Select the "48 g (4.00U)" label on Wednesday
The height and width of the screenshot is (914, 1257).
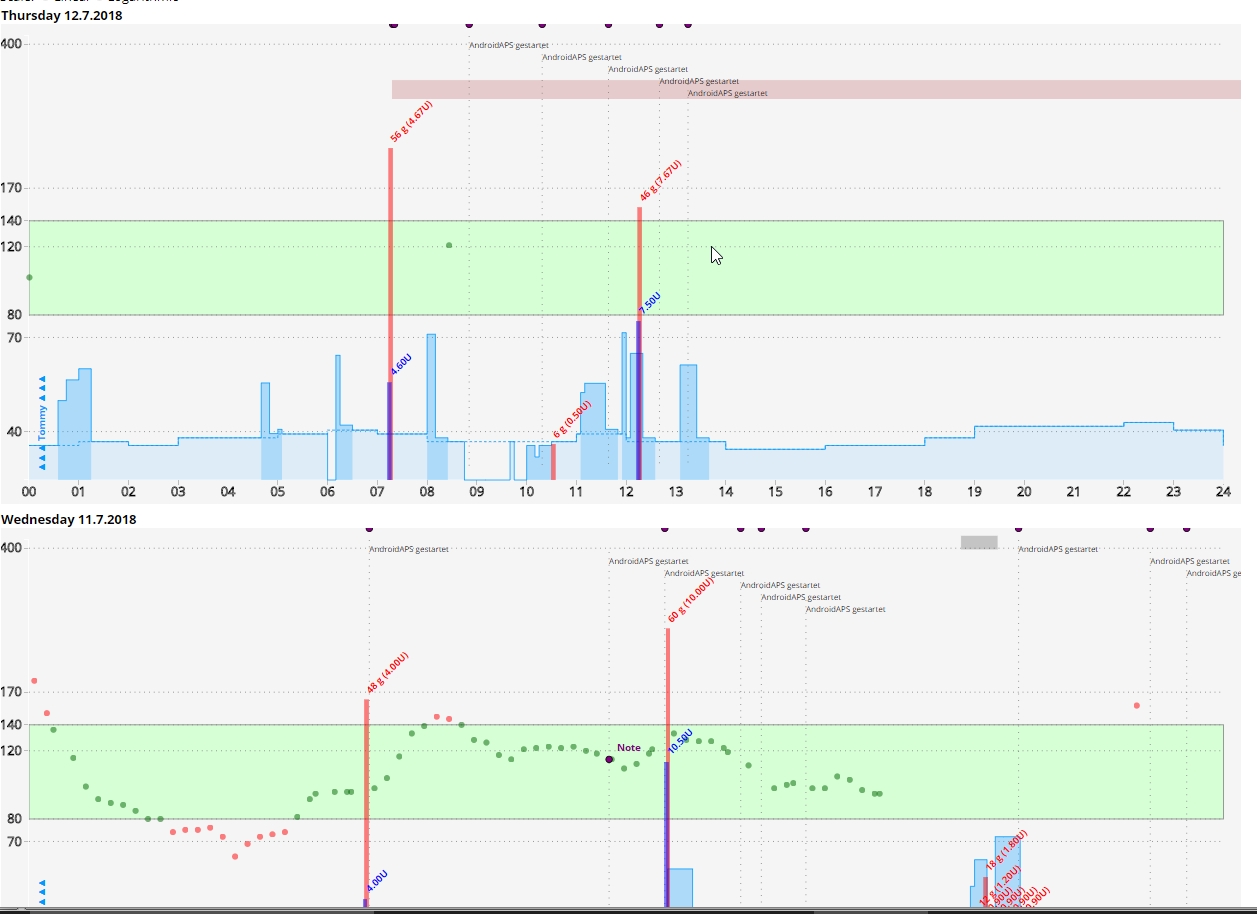pos(388,673)
